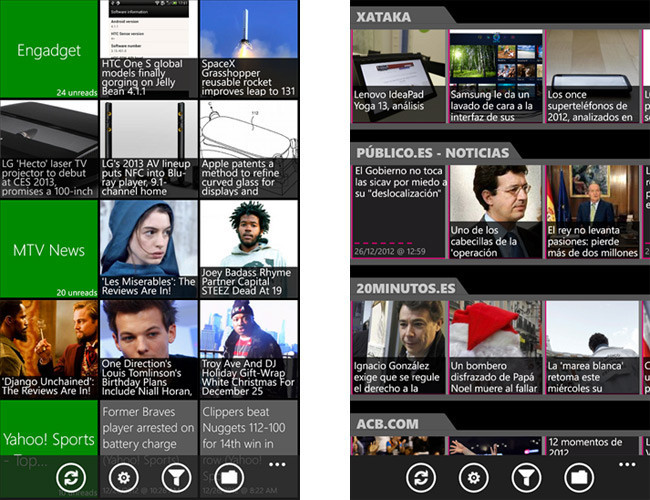Tap Engadget 24 unreads counter
Viewport: 650px width, 500px height.
click(77, 92)
